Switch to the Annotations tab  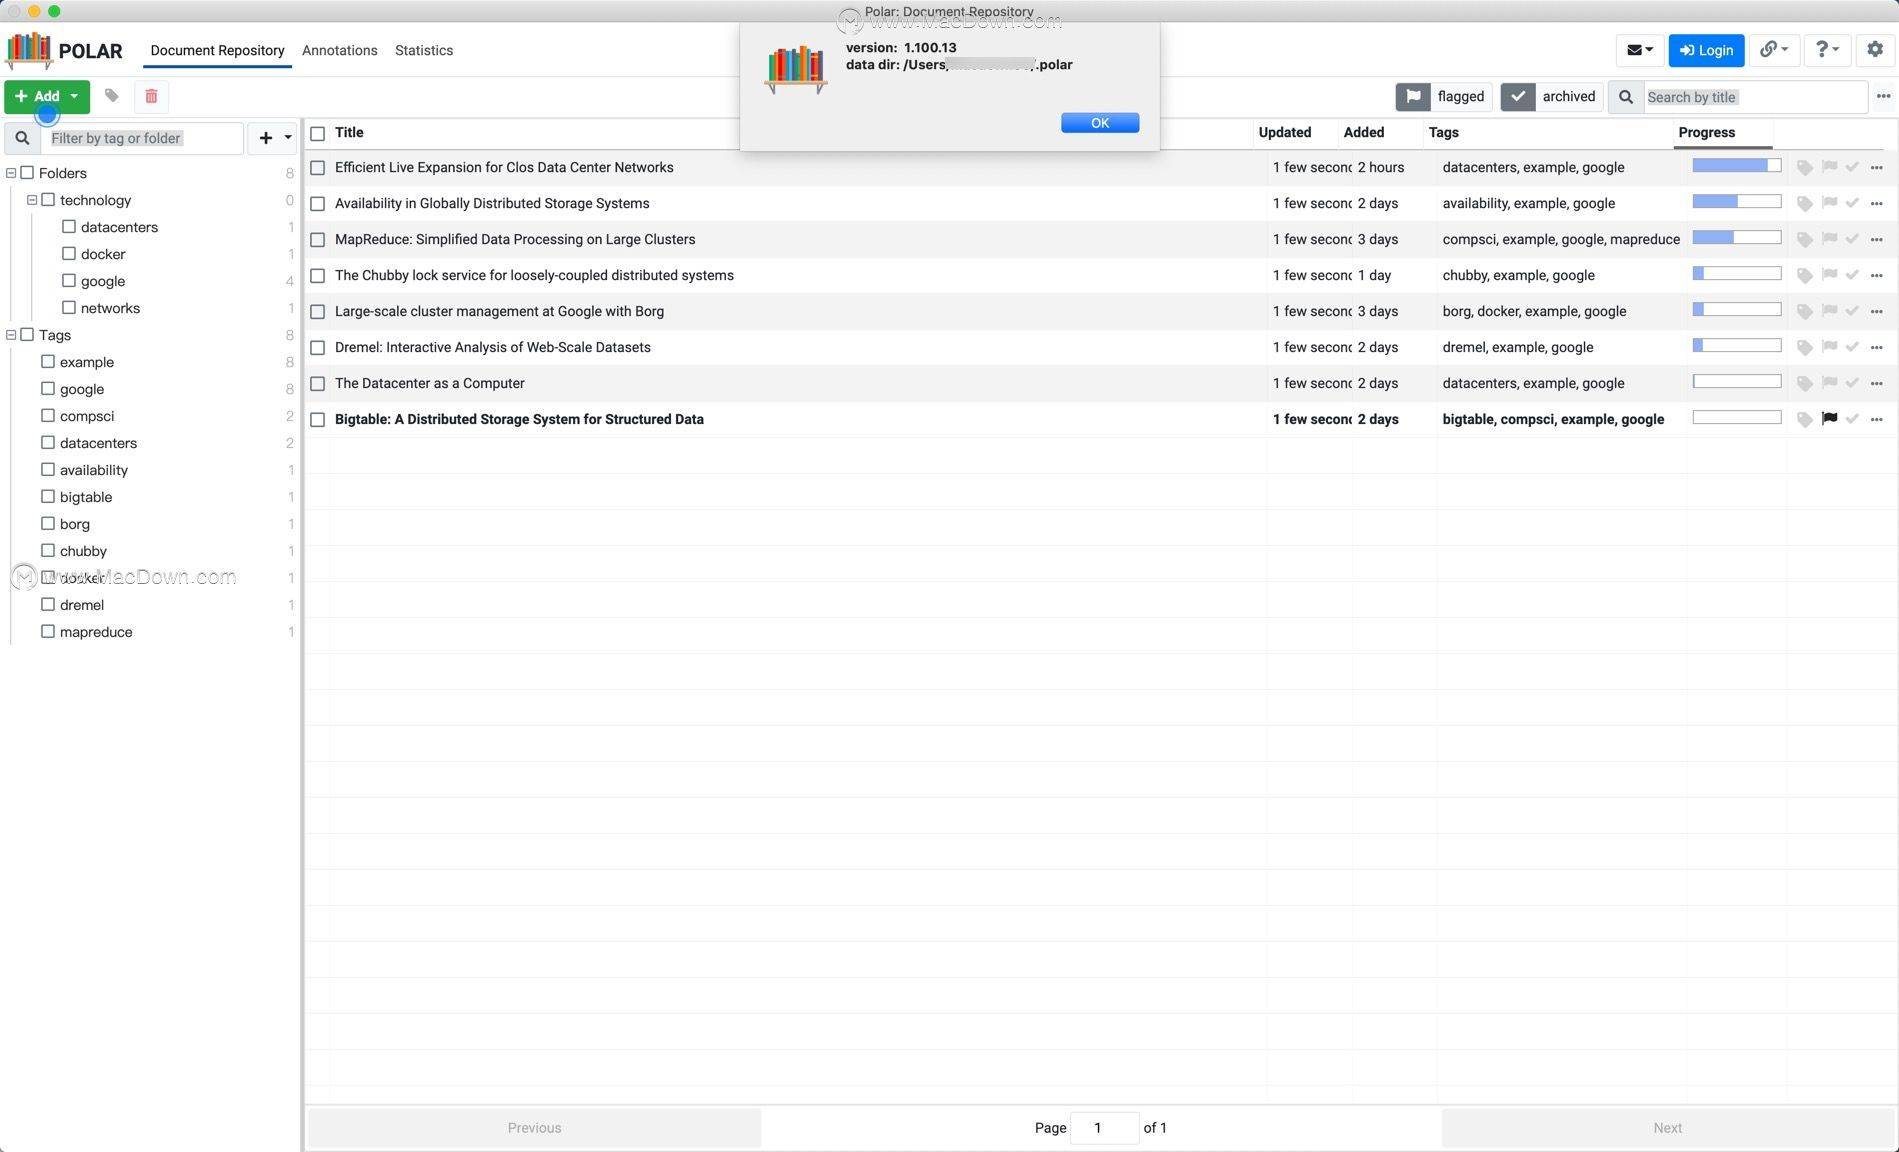[x=339, y=50]
